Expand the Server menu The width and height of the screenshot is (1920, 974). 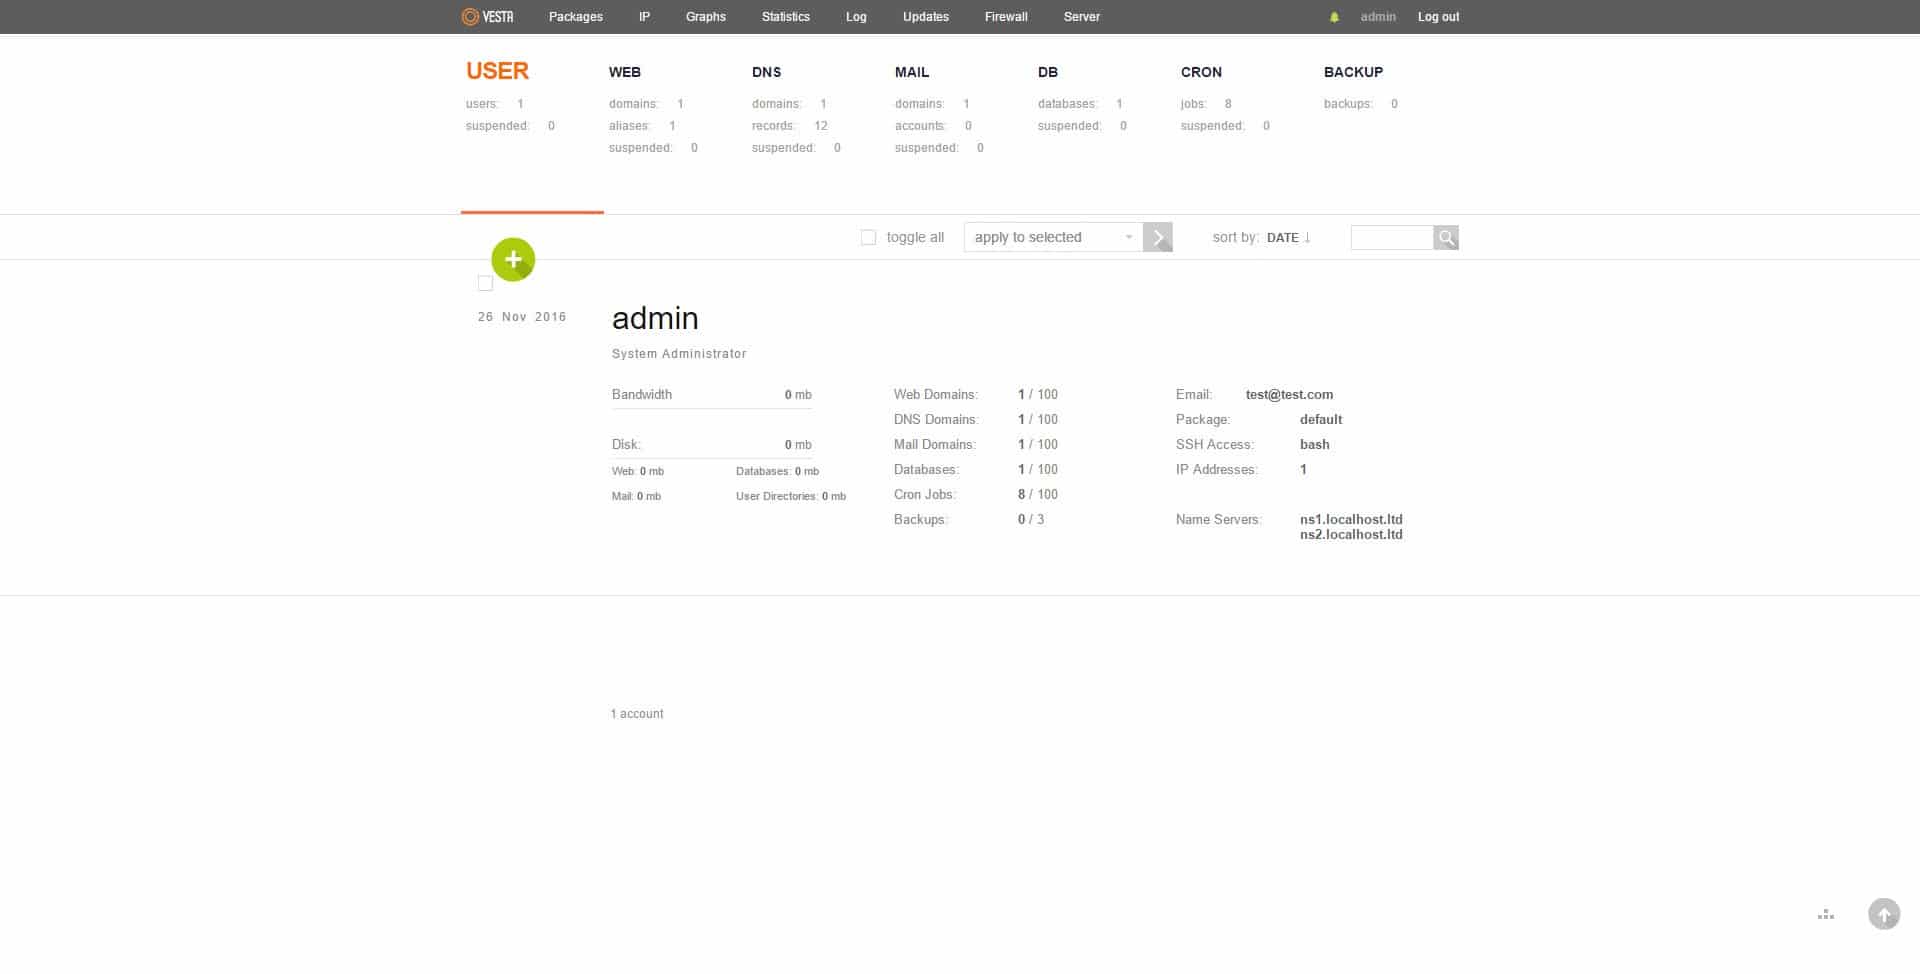tap(1081, 16)
